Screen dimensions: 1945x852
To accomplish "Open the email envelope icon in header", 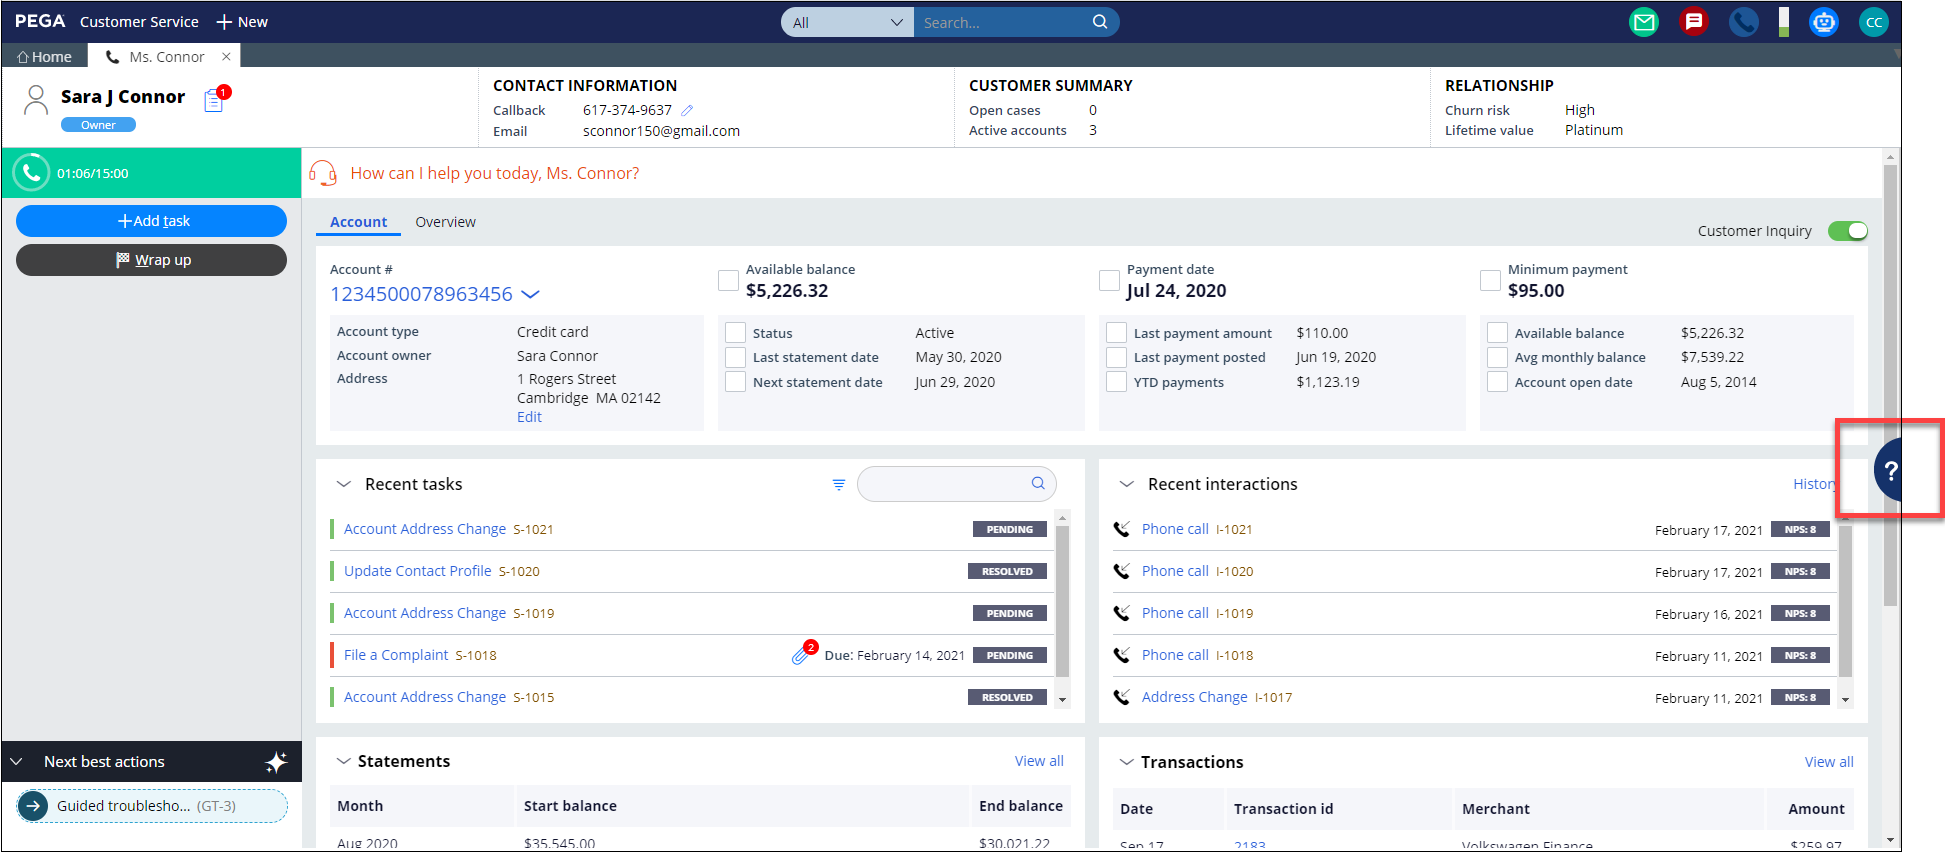I will coord(1643,22).
